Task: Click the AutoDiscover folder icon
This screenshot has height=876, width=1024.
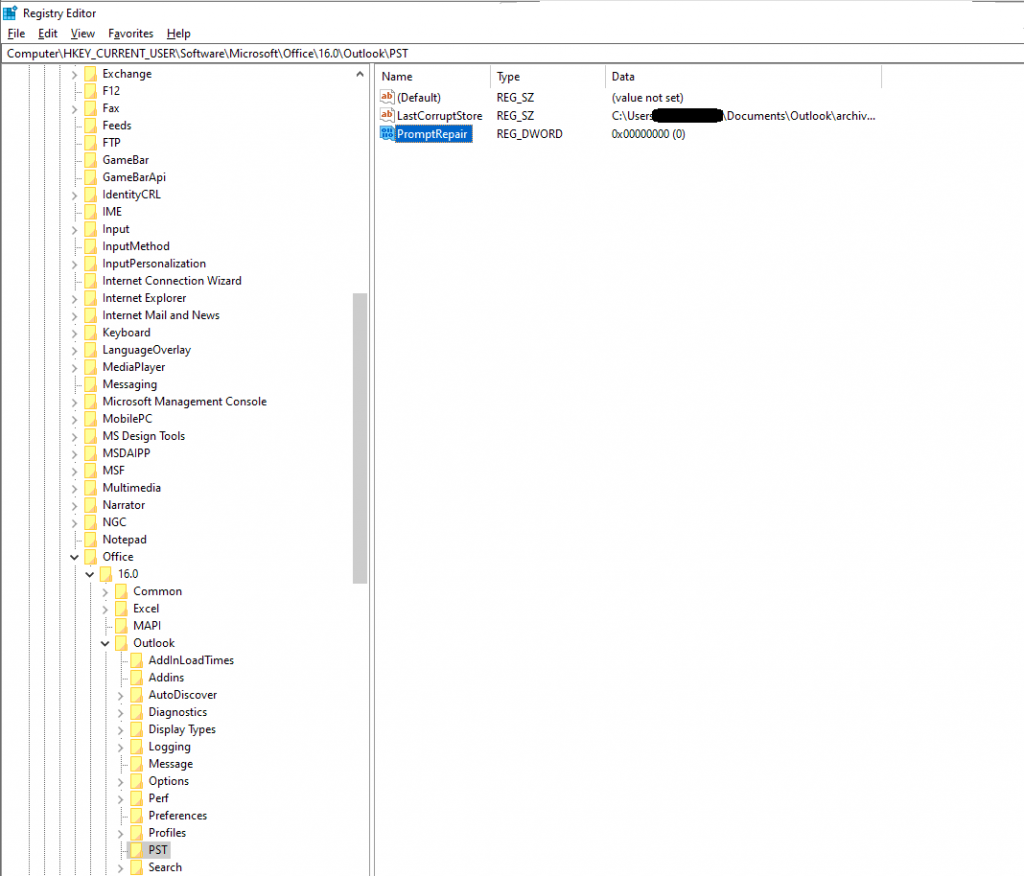Action: point(137,695)
